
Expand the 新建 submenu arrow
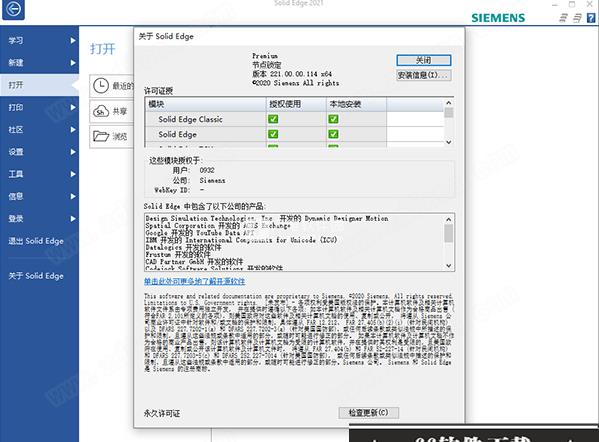tap(73, 63)
